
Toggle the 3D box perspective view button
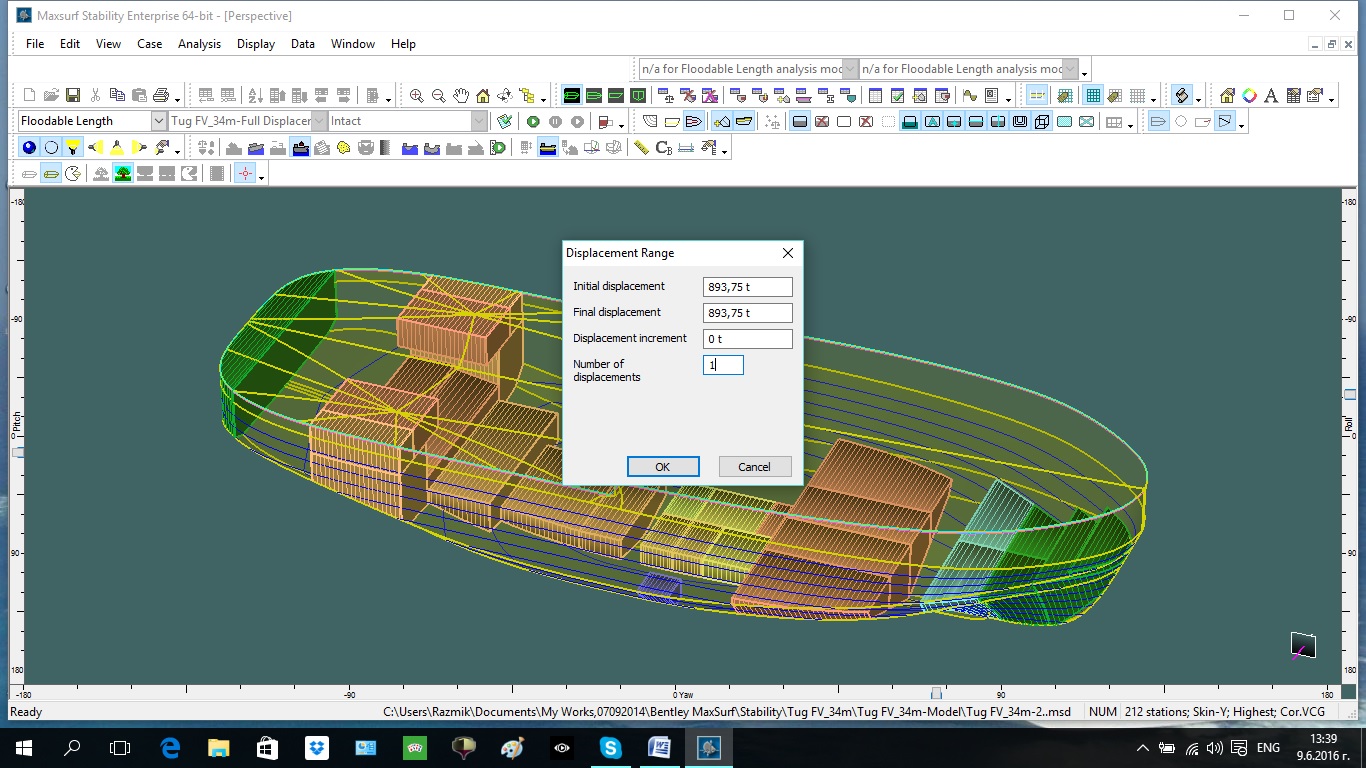[1042, 122]
